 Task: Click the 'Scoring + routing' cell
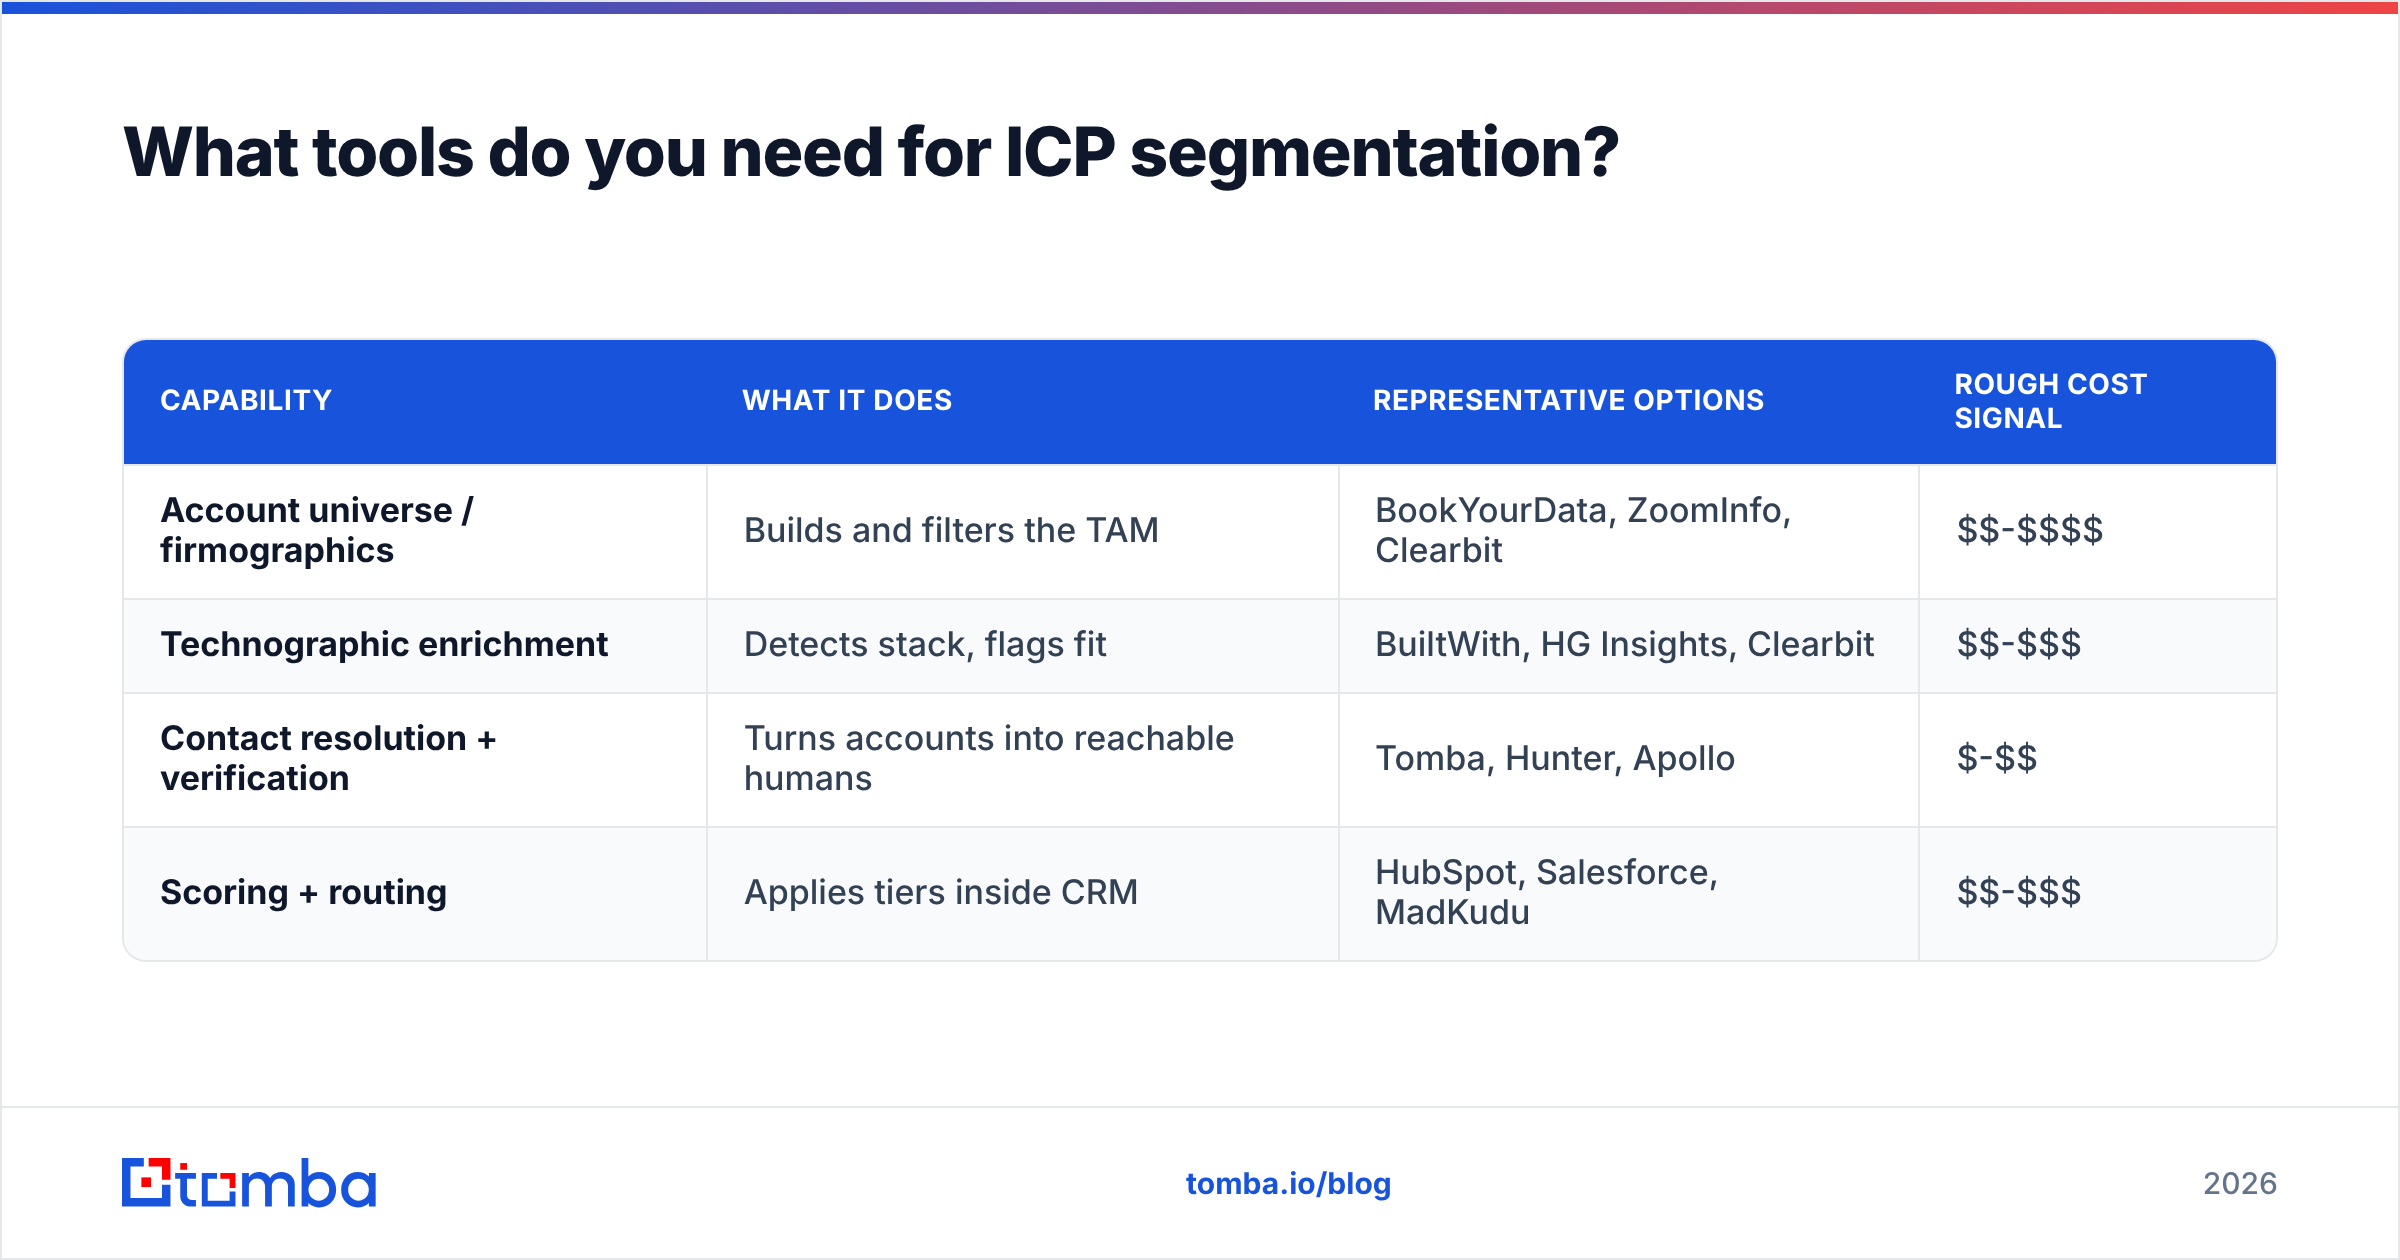pyautogui.click(x=415, y=893)
